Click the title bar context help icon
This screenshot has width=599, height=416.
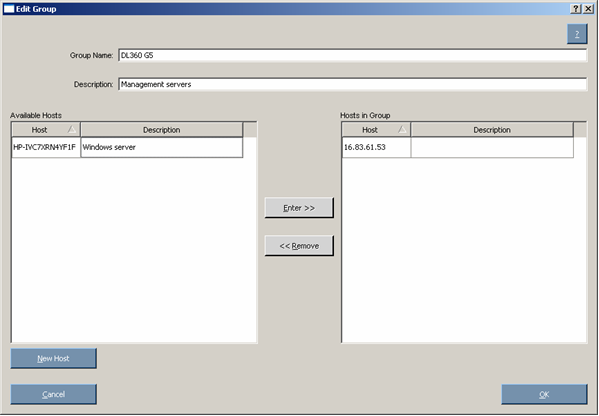click(576, 9)
